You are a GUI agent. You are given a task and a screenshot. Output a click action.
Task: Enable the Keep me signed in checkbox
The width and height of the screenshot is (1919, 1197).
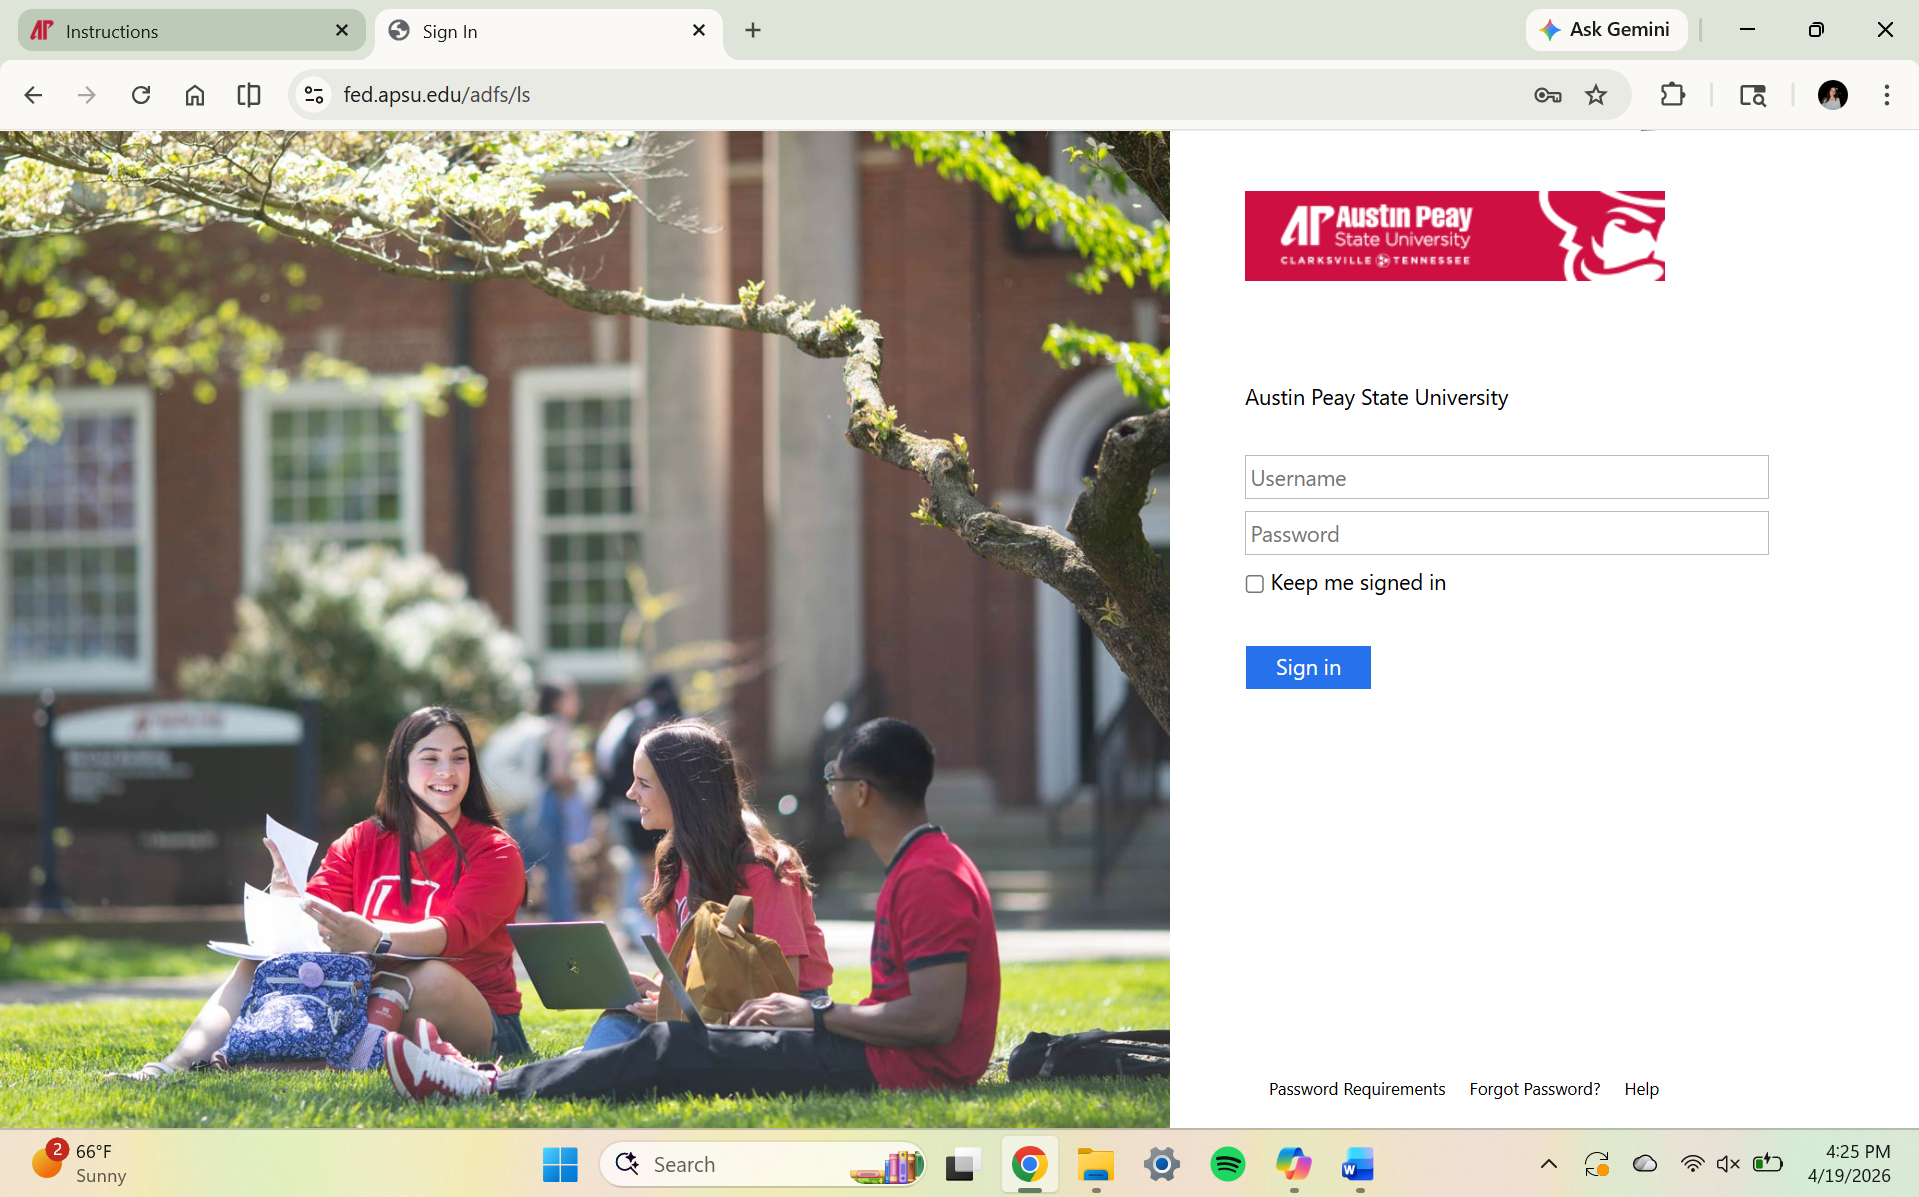[x=1253, y=583]
